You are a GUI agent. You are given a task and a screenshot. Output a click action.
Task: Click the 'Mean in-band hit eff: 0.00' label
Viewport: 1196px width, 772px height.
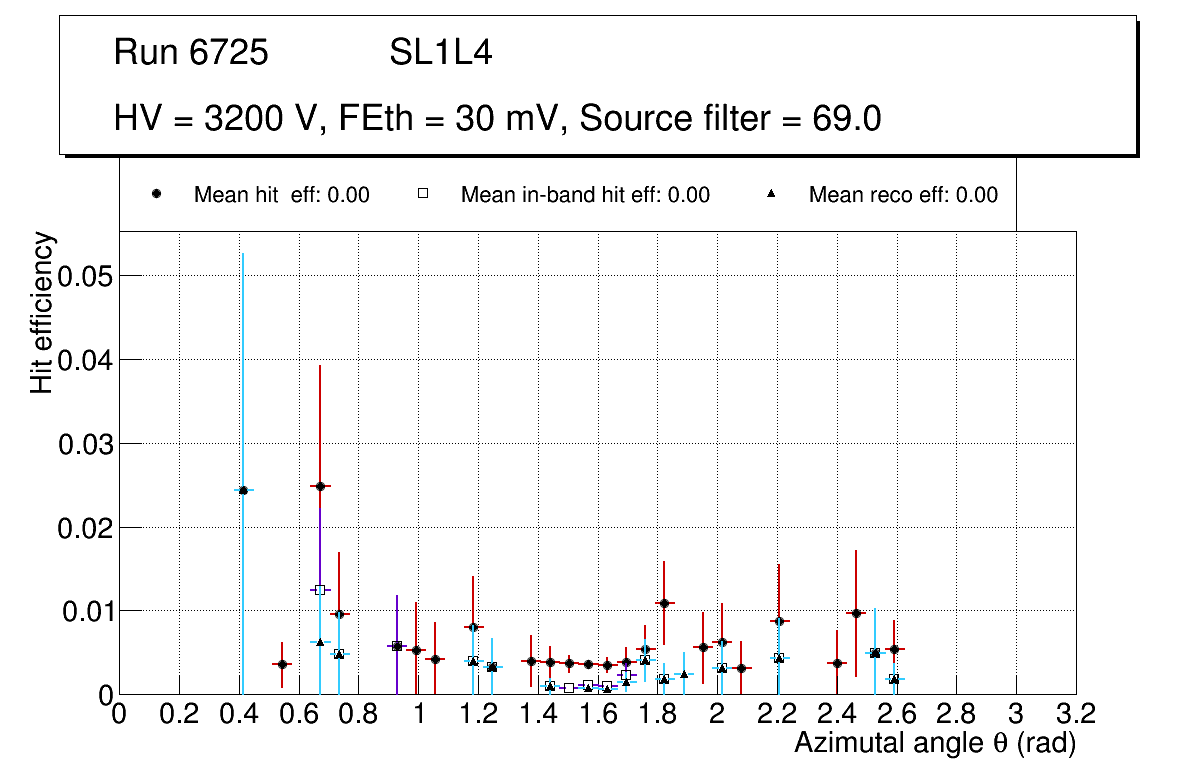(x=585, y=195)
